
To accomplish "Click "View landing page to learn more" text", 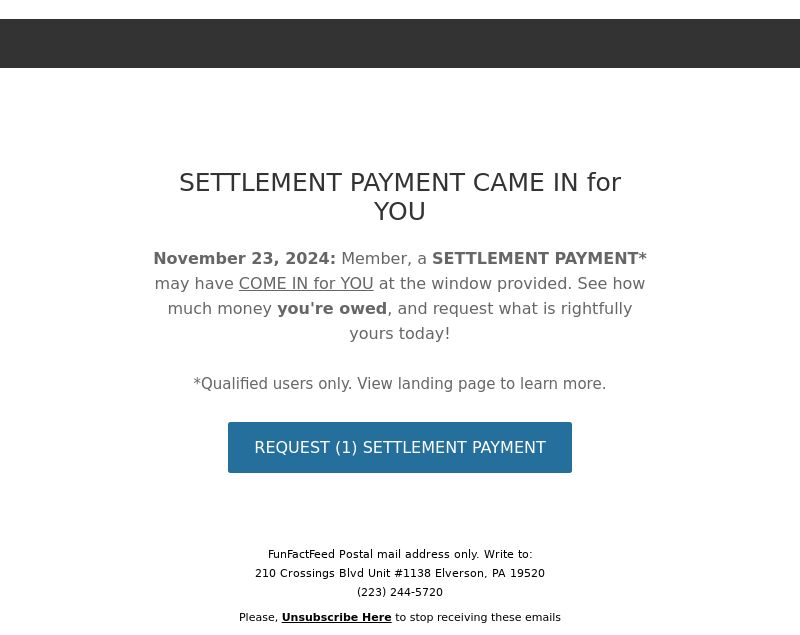I will (x=481, y=384).
